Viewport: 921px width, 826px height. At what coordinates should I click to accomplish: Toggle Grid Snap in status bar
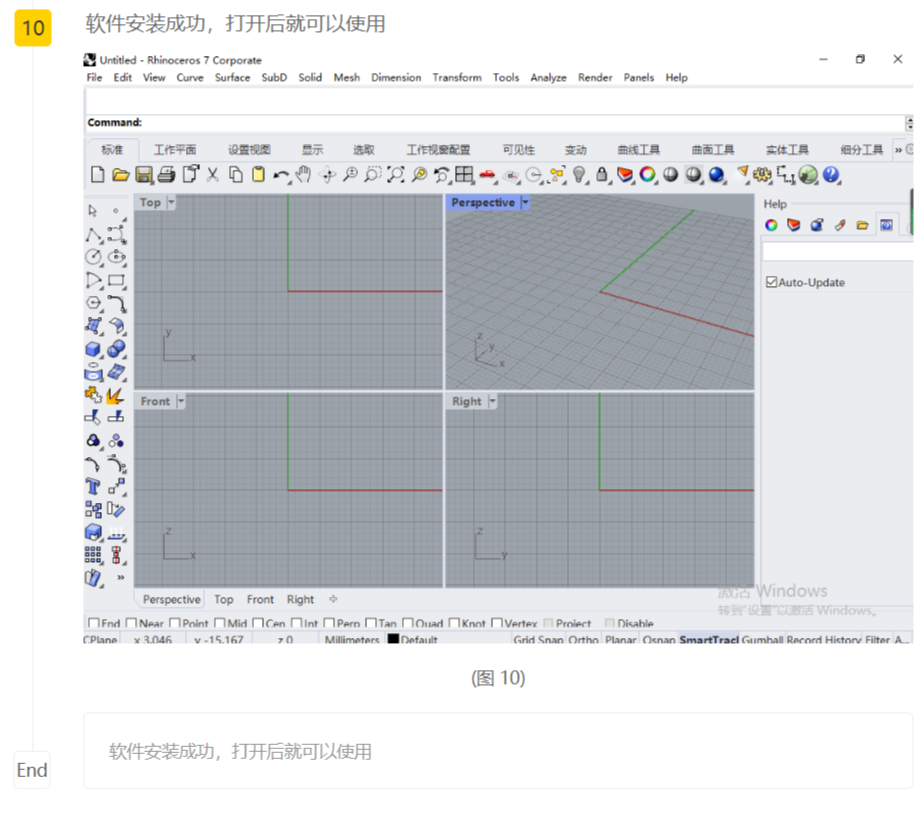(x=537, y=640)
